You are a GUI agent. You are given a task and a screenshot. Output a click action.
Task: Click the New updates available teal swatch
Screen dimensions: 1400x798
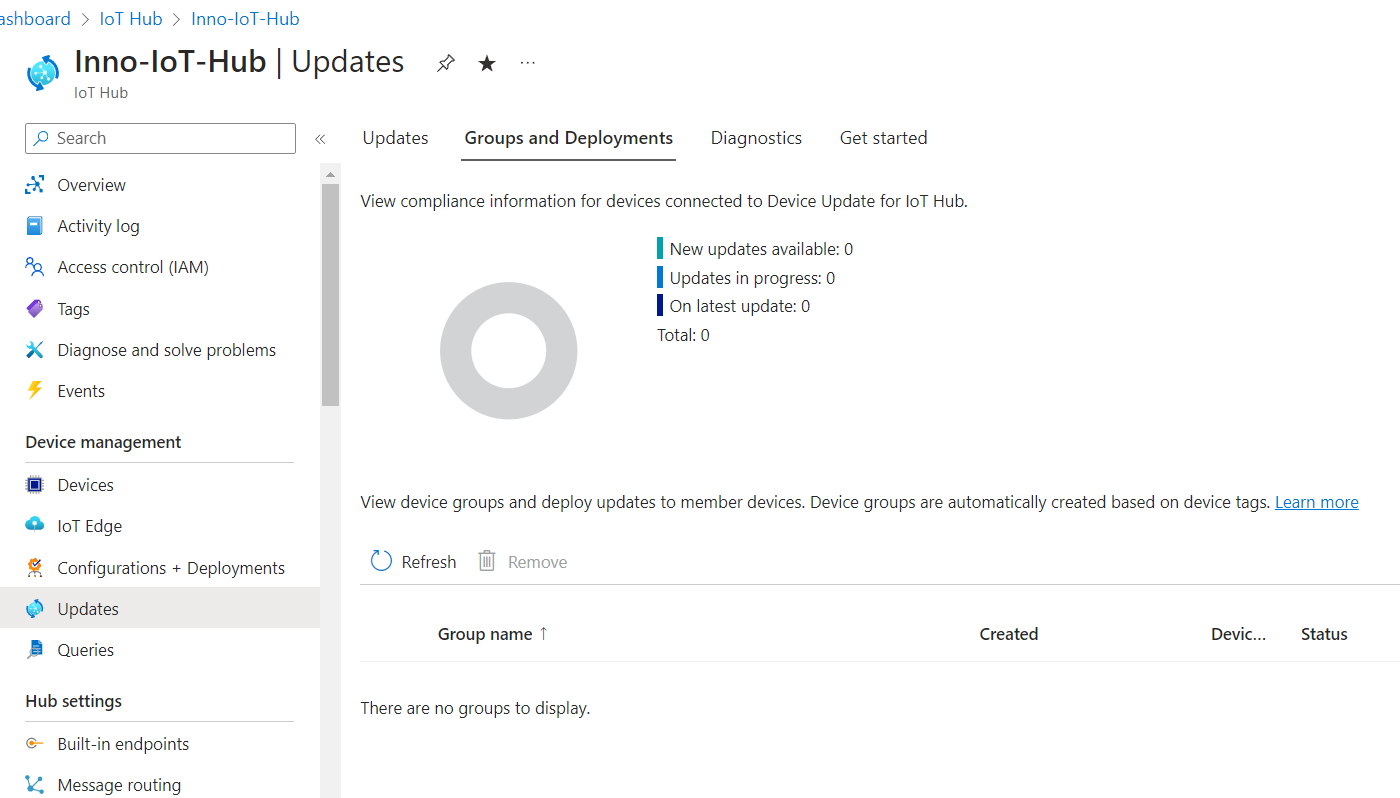pos(660,248)
